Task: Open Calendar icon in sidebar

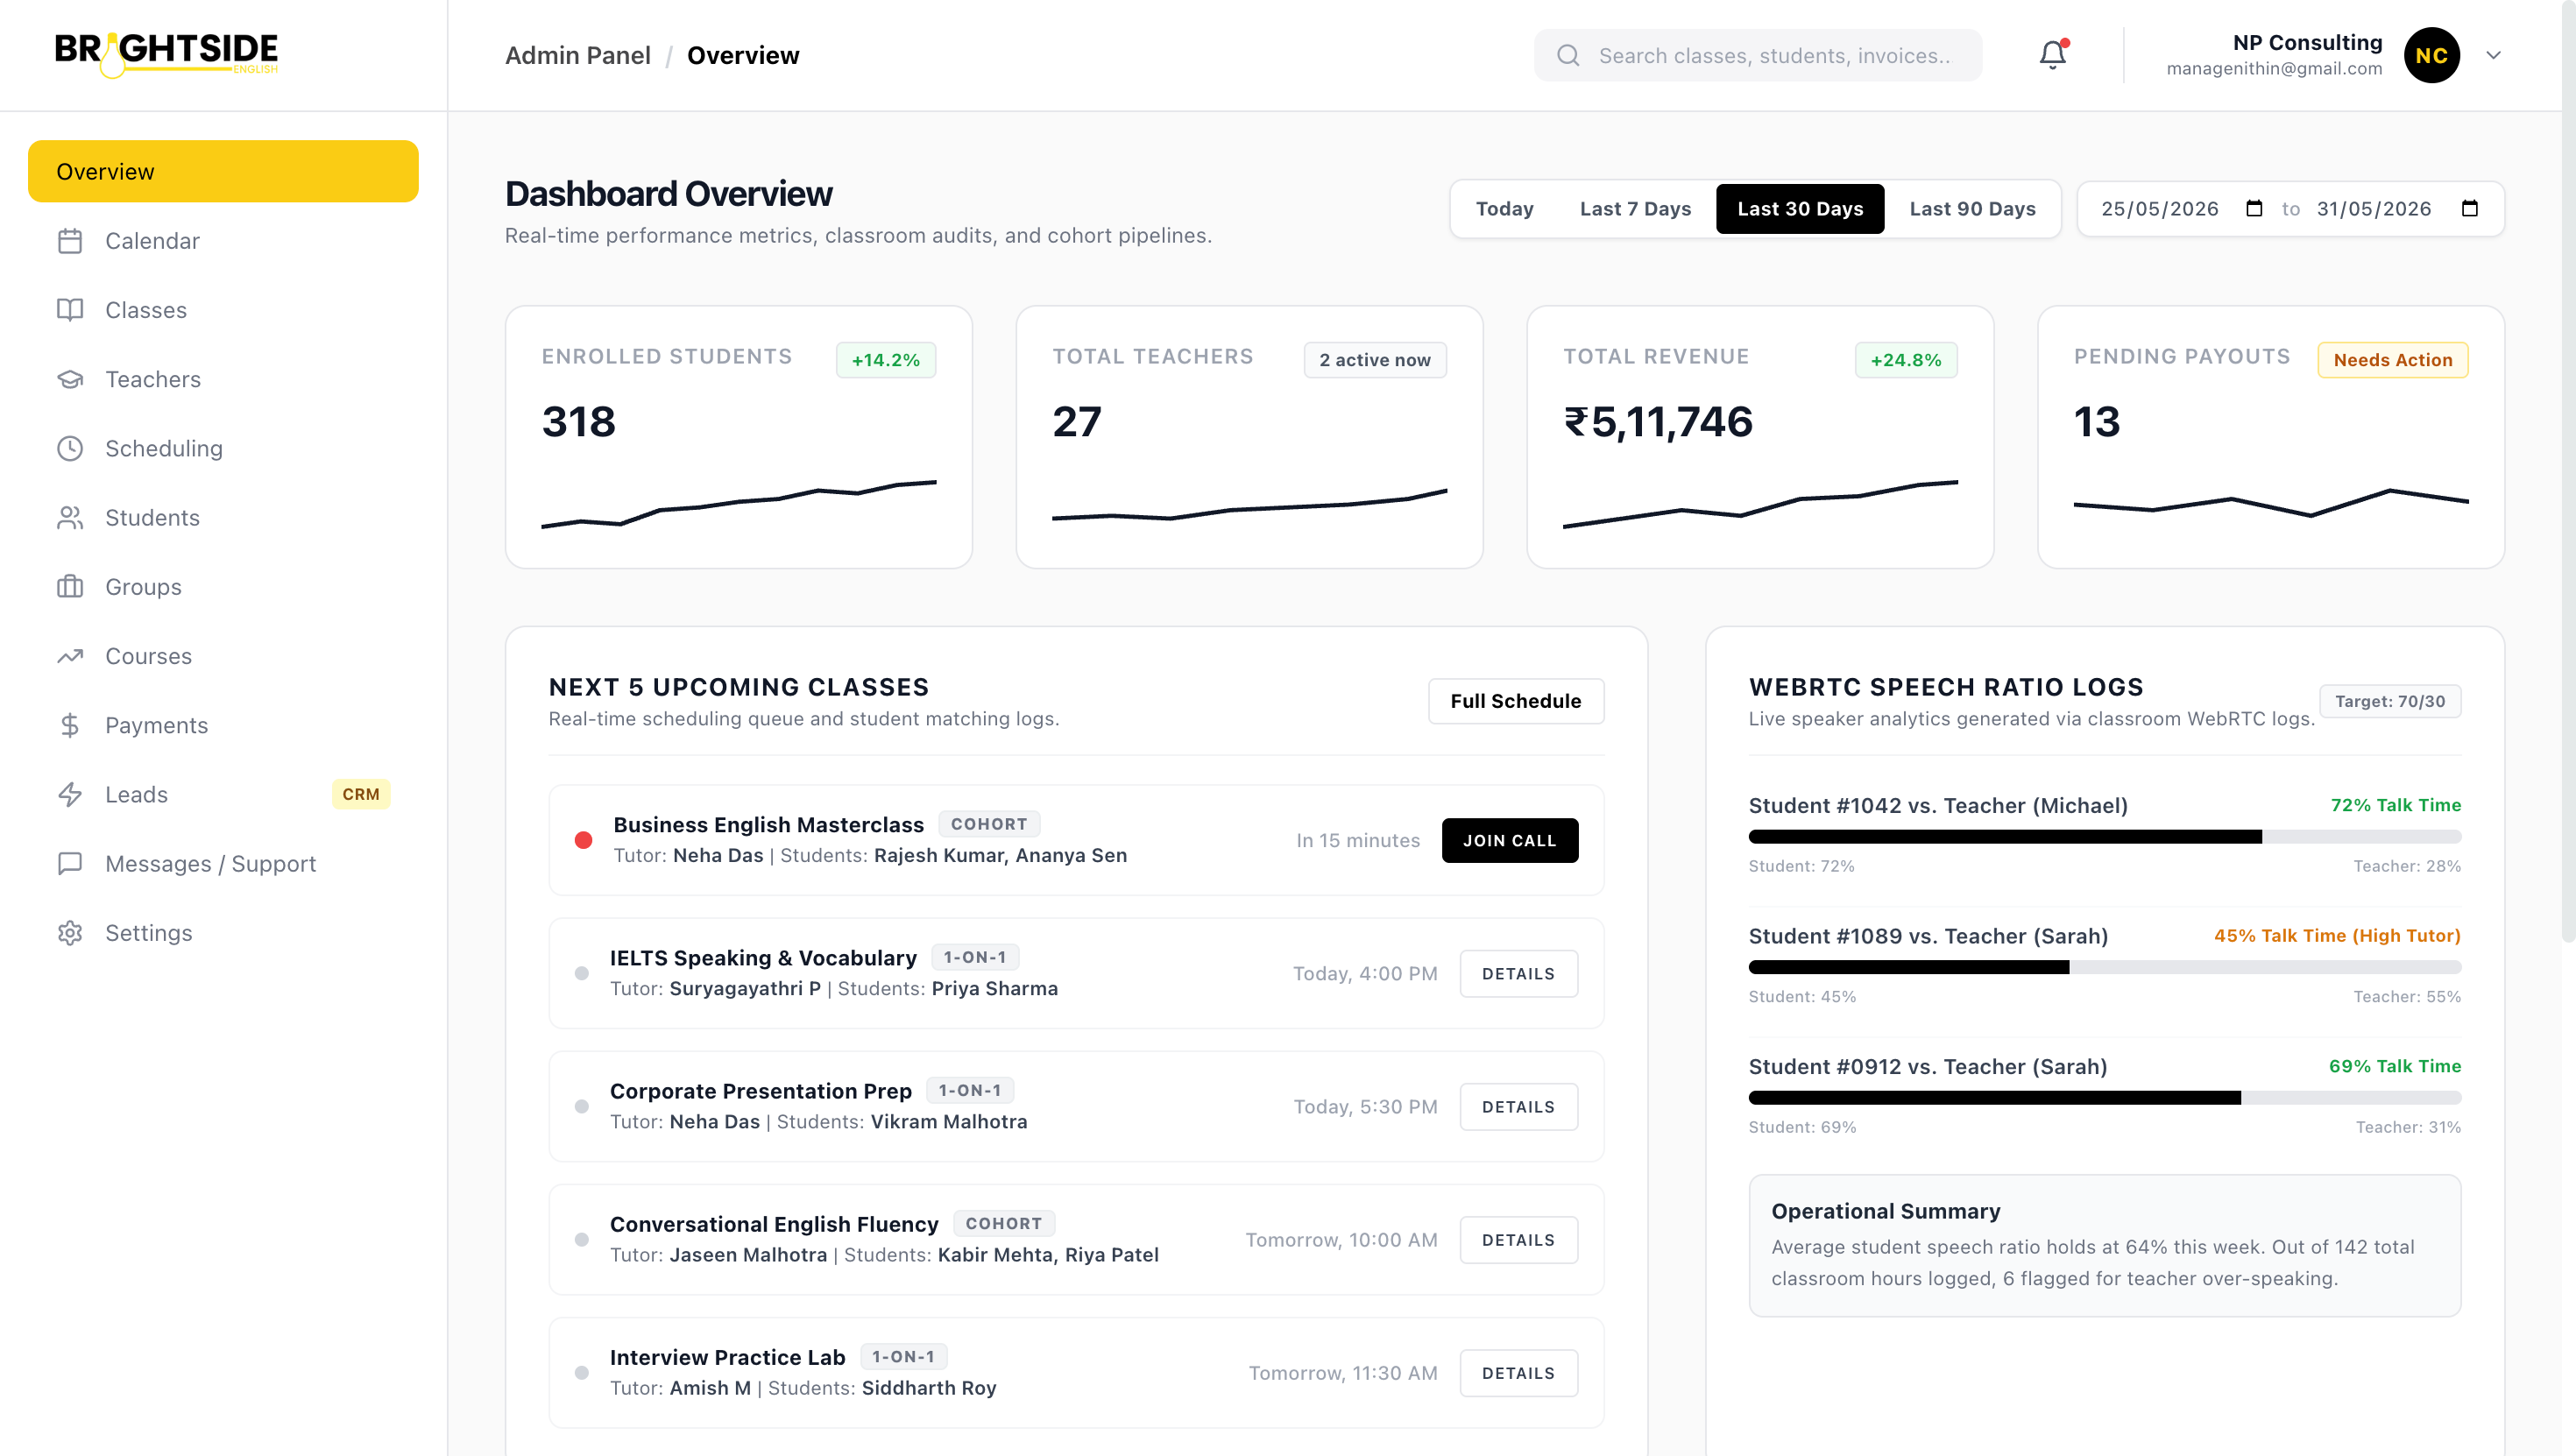Action: tap(70, 241)
